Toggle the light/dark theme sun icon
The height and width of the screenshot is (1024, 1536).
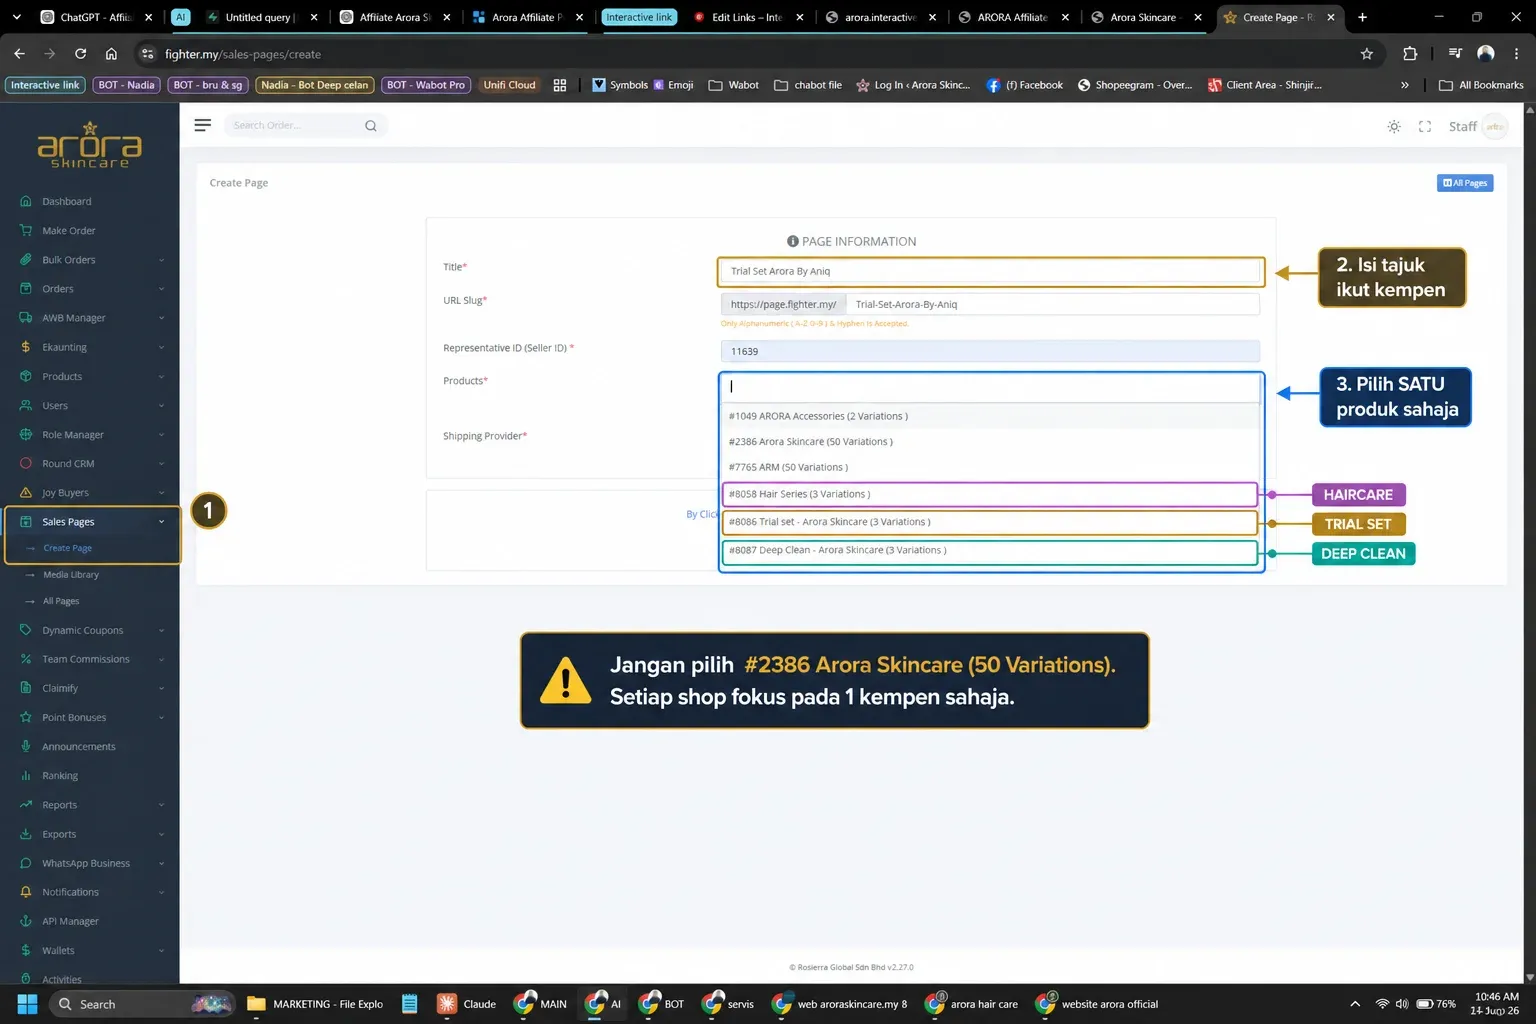1394,126
